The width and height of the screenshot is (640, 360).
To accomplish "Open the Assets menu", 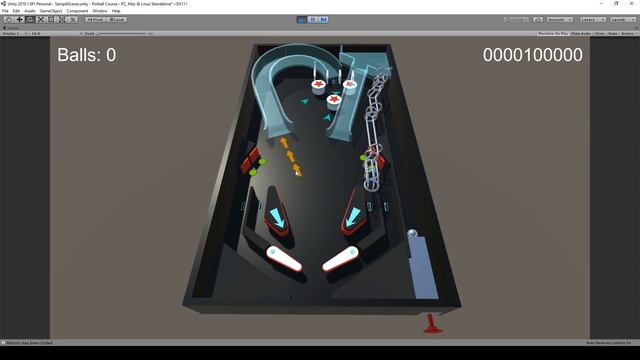I will [30, 11].
